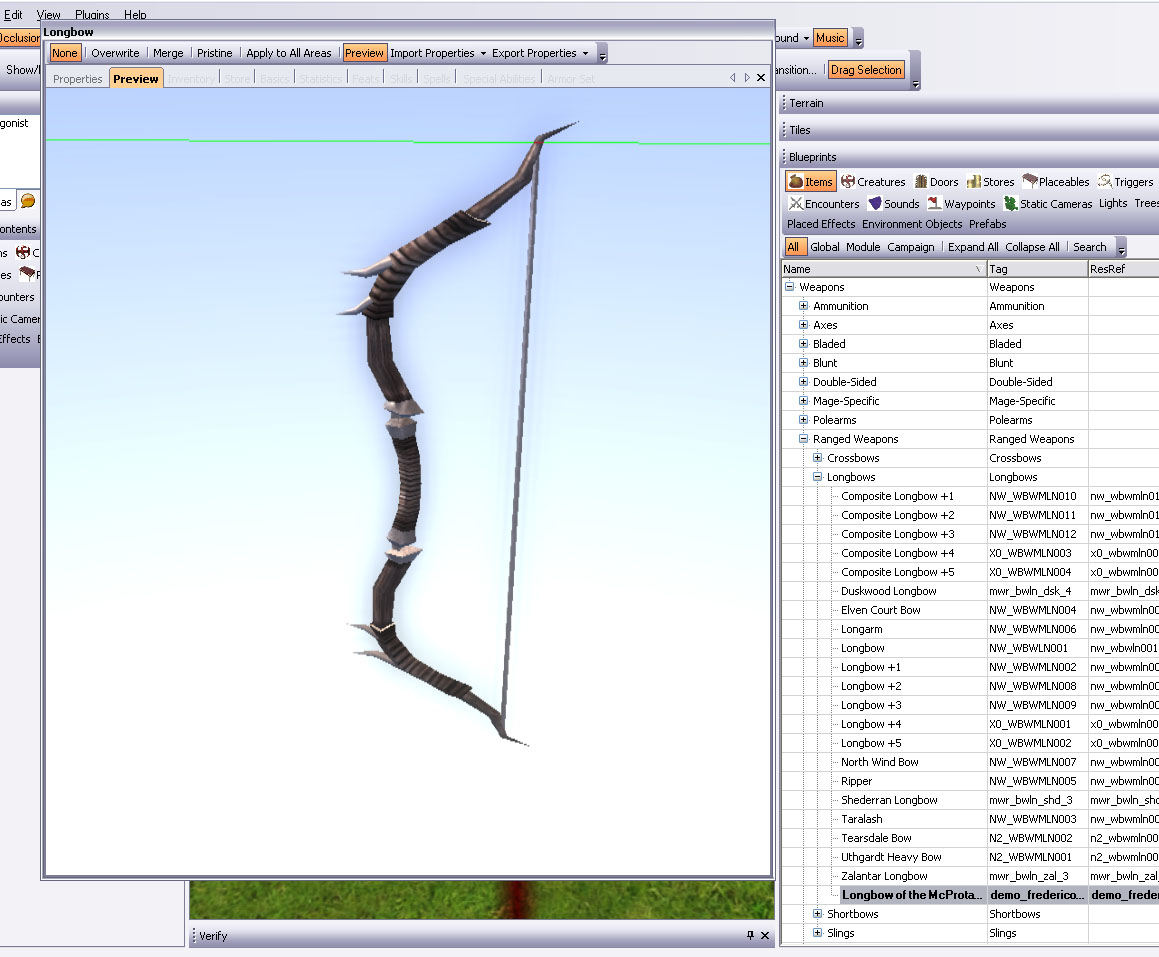Viewport: 1159px width, 957px height.
Task: Expand the Blunt tree node
Action: click(803, 363)
